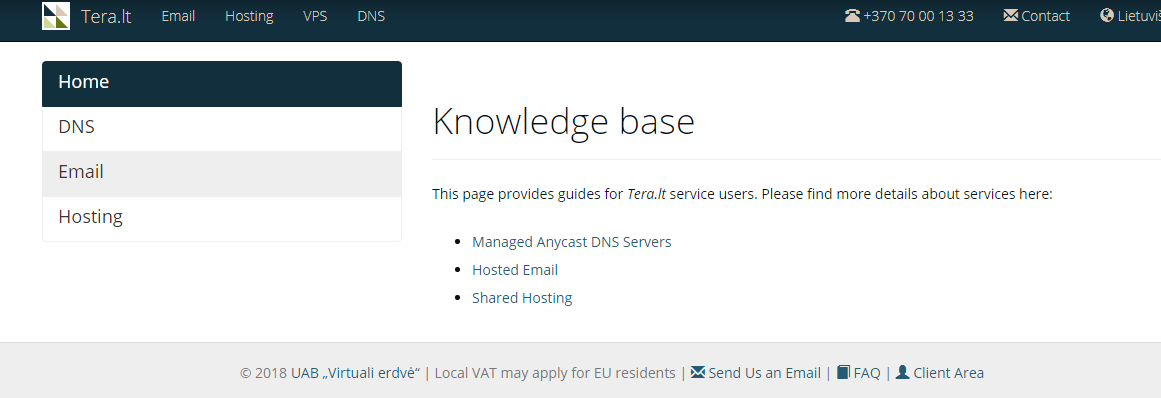Open DNS in the top navigation bar
Viewport: 1161px width, 398px height.
point(371,16)
